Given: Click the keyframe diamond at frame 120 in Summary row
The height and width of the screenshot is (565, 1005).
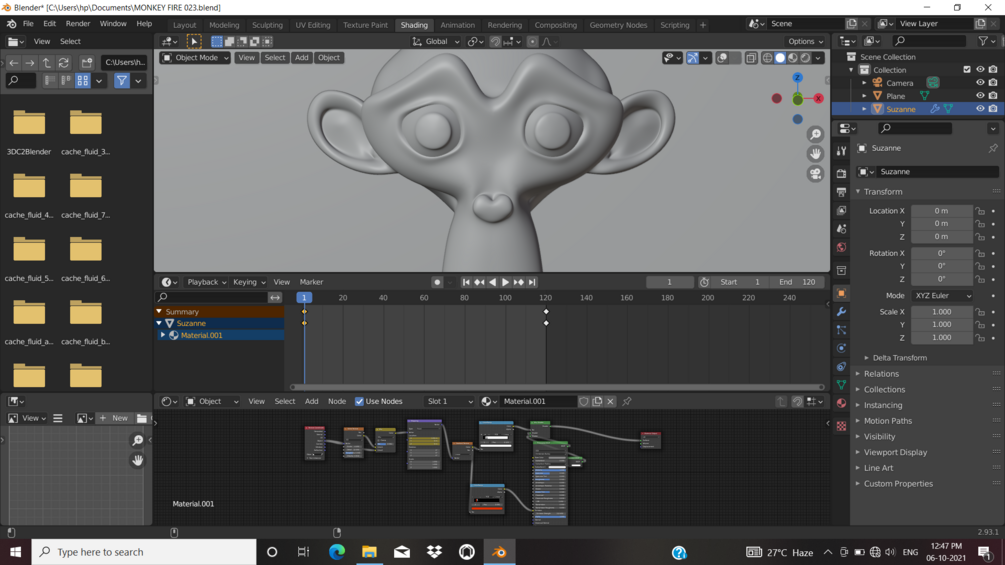Looking at the screenshot, I should point(546,312).
